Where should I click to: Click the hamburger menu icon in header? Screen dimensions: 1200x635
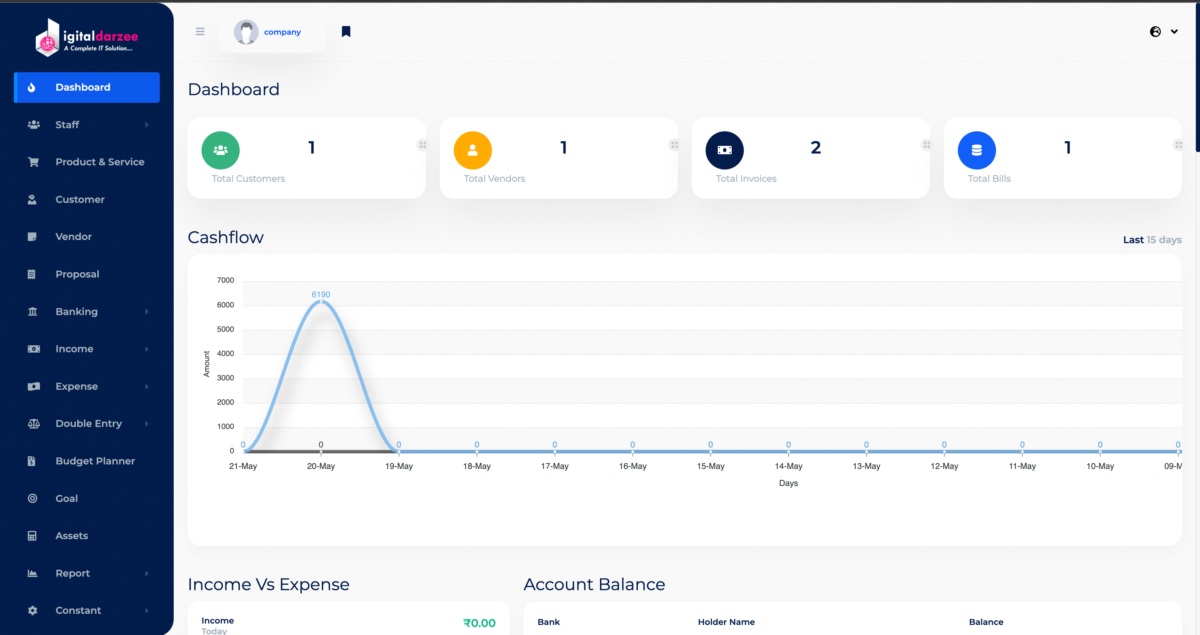pos(200,32)
